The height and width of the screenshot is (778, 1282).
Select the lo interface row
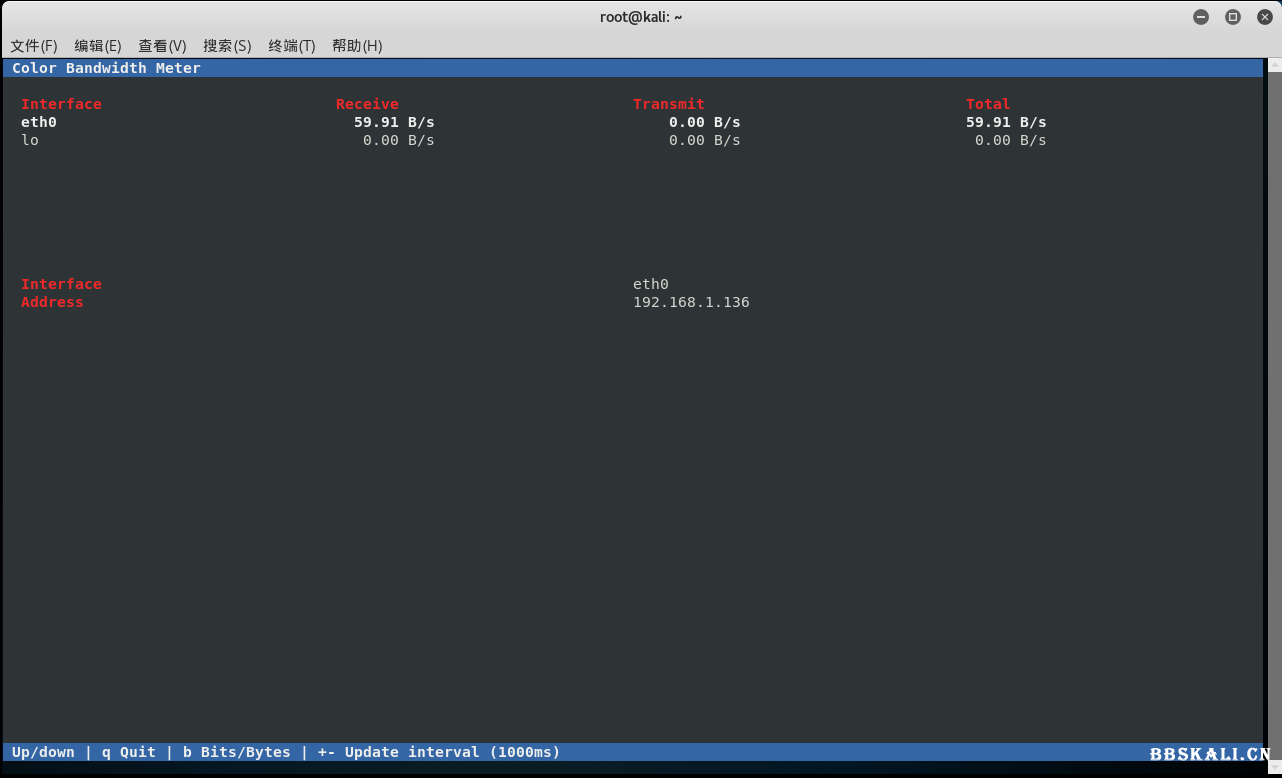tap(30, 140)
